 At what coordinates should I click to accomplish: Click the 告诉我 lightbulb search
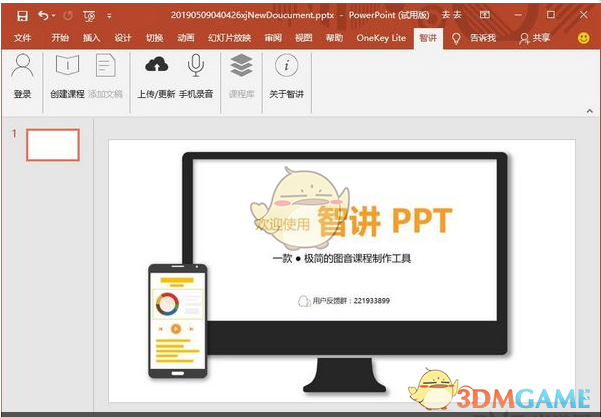[x=474, y=38]
